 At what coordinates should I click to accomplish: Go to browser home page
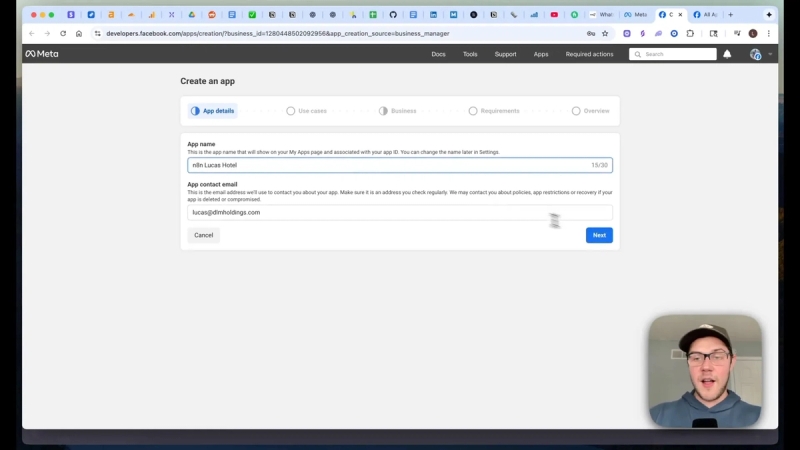pyautogui.click(x=79, y=34)
